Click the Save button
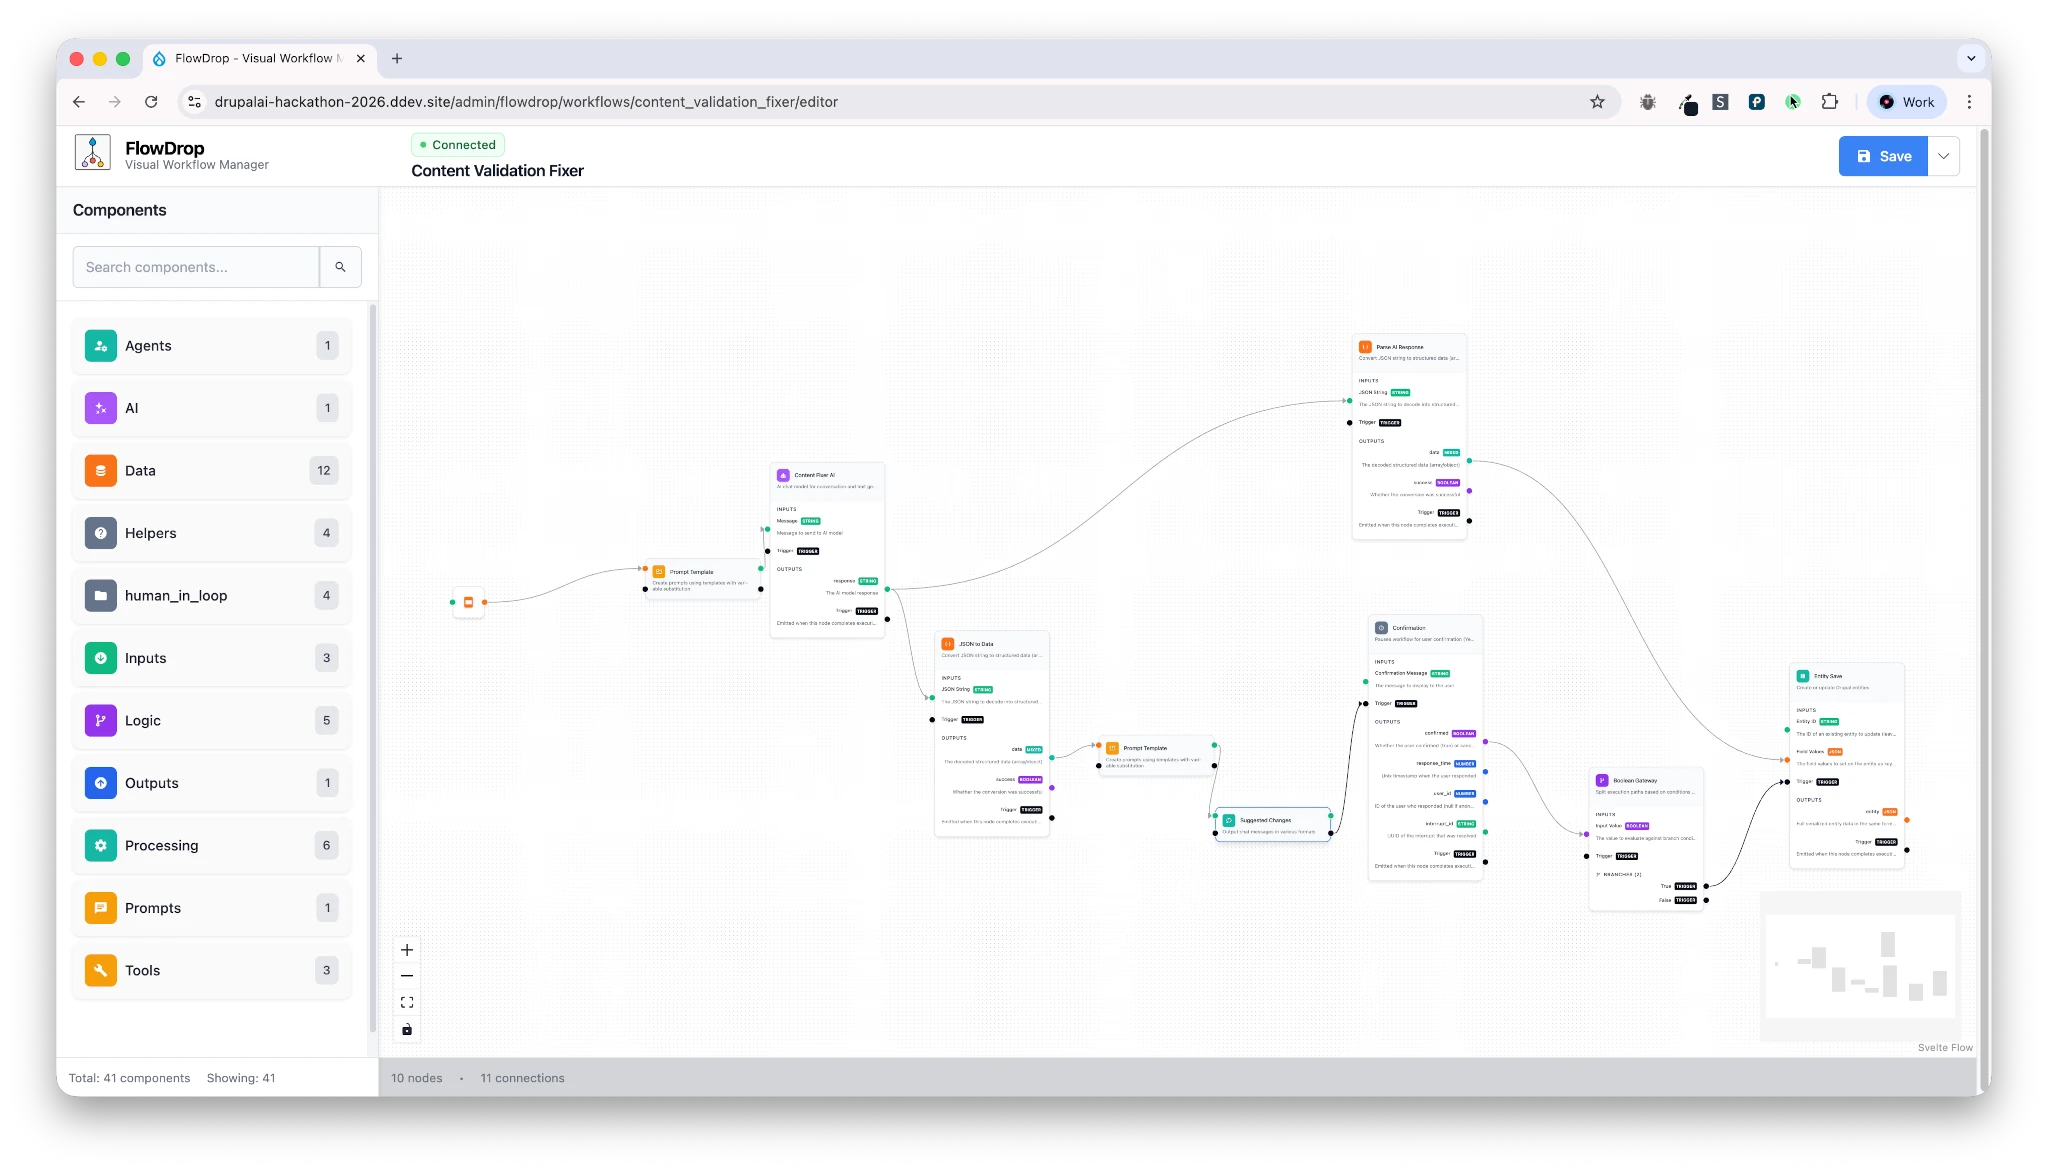2048x1171 pixels. click(x=1884, y=156)
